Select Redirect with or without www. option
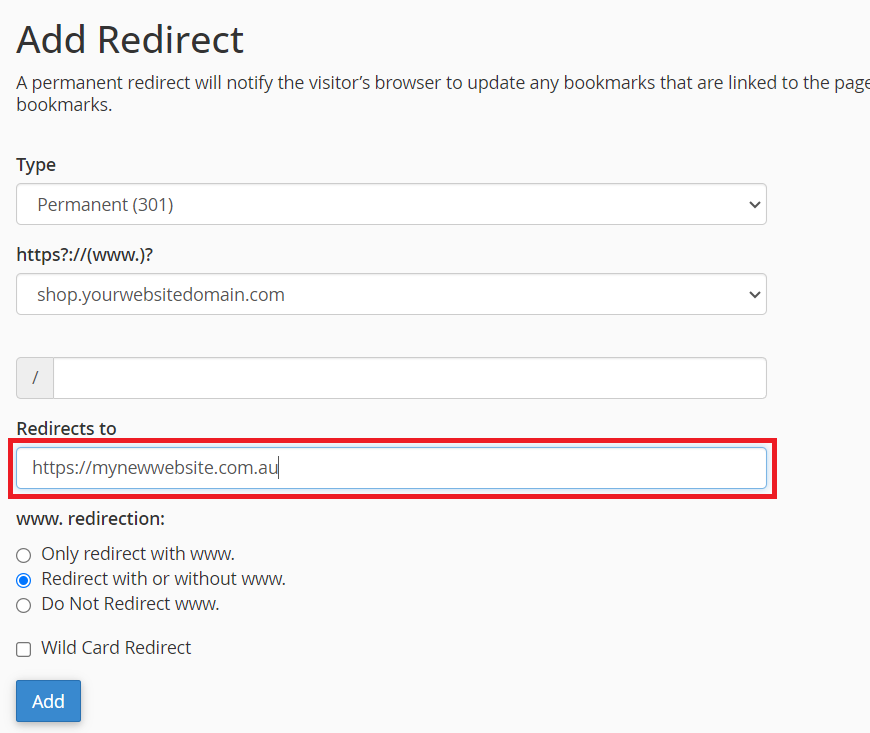 tap(24, 580)
